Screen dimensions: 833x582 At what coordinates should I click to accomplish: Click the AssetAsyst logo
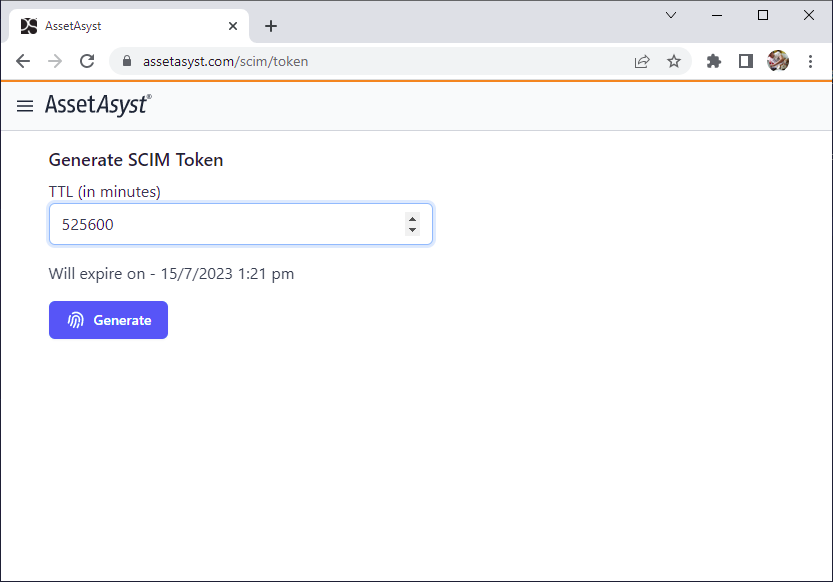click(98, 105)
